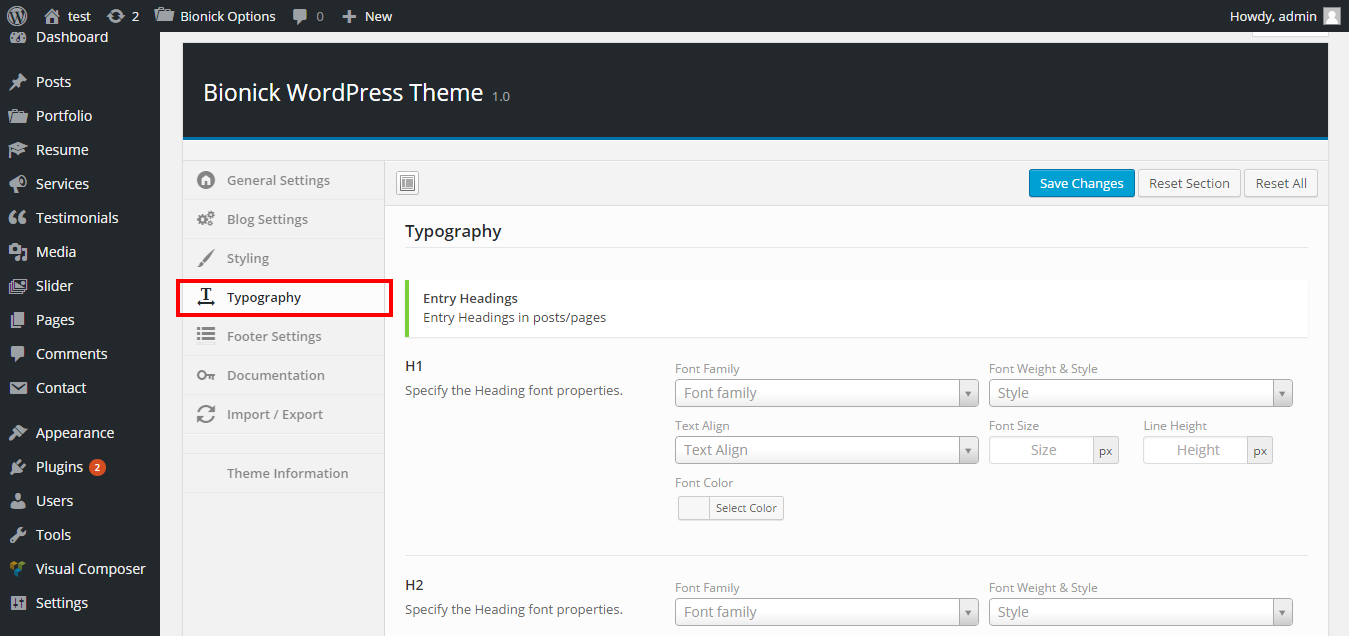Click the Entry Headings section title
Screen dimensions: 1349x636
(x=470, y=298)
